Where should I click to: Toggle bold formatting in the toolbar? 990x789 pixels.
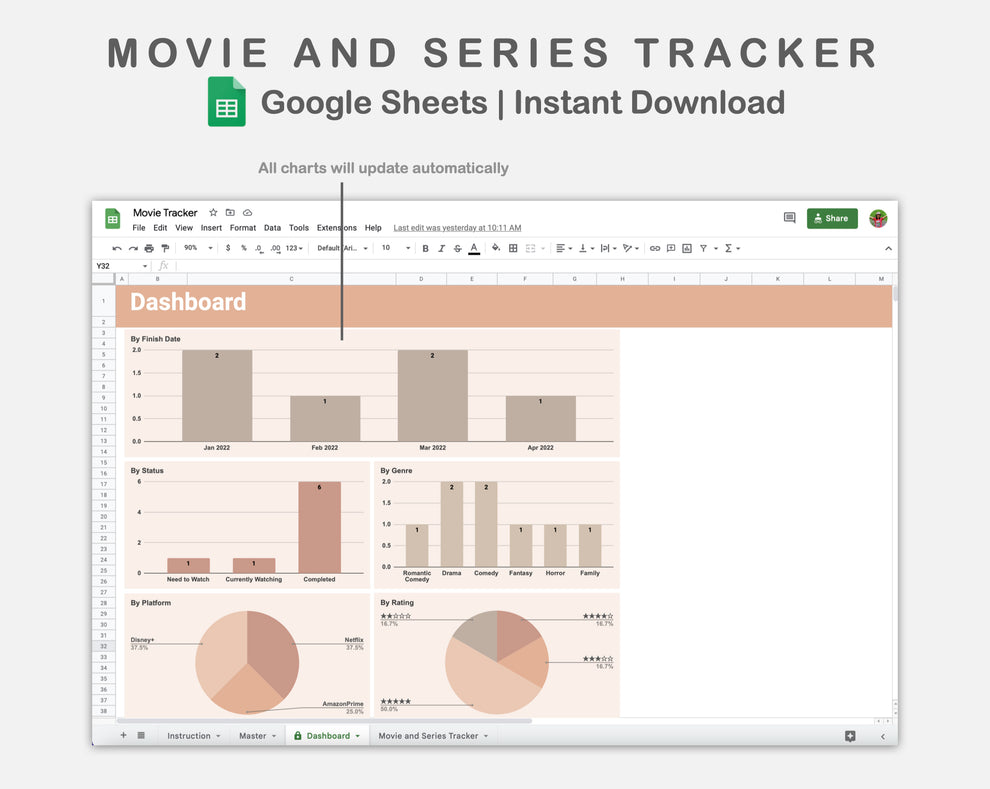(425, 248)
